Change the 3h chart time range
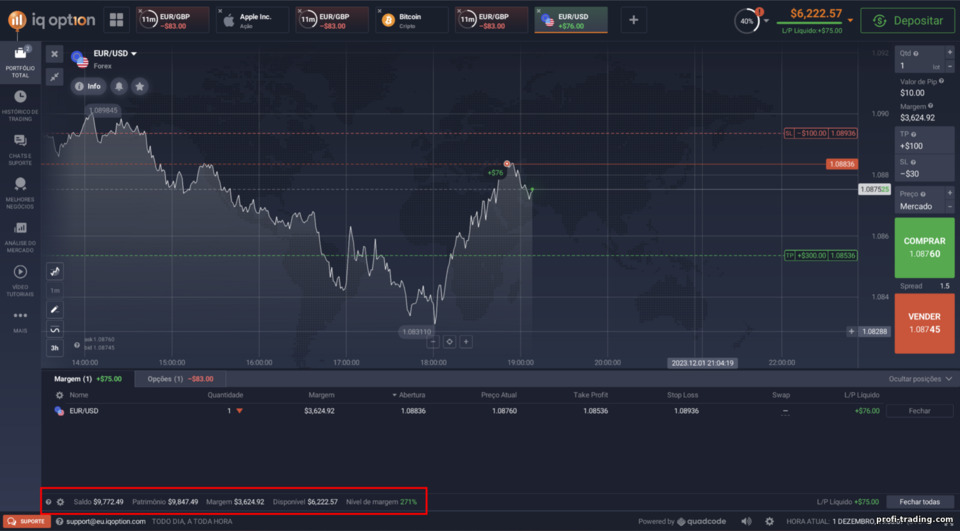The image size is (960, 531). tap(54, 348)
